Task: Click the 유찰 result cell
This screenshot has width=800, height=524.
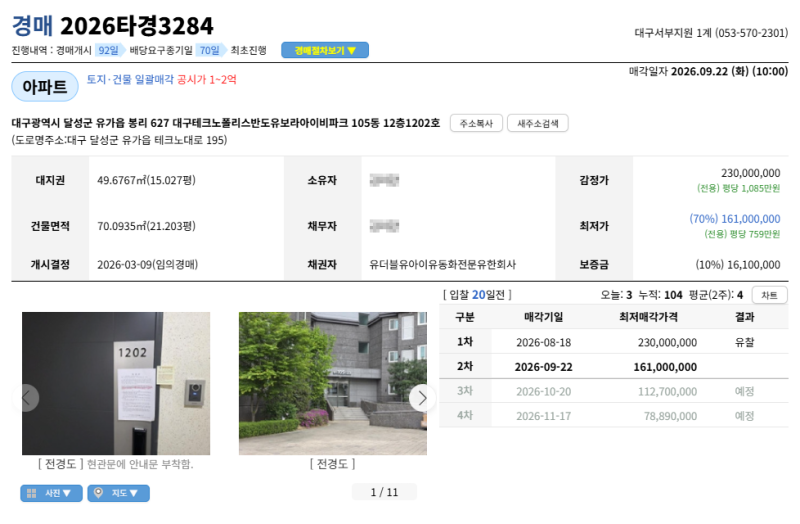Action: click(744, 342)
